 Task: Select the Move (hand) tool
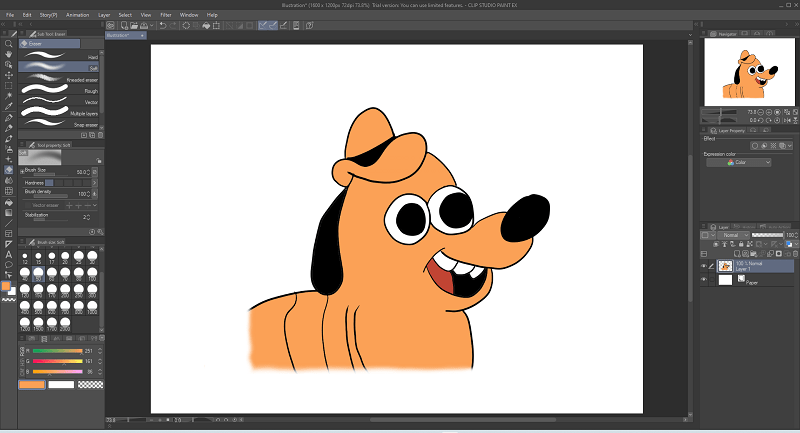click(x=9, y=54)
